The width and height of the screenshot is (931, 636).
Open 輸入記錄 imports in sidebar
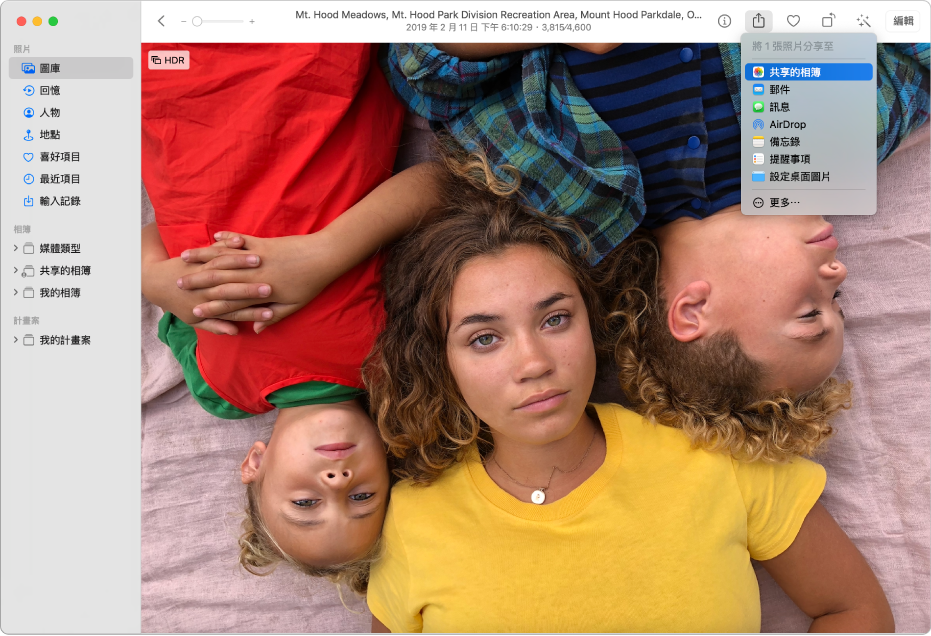[71, 201]
